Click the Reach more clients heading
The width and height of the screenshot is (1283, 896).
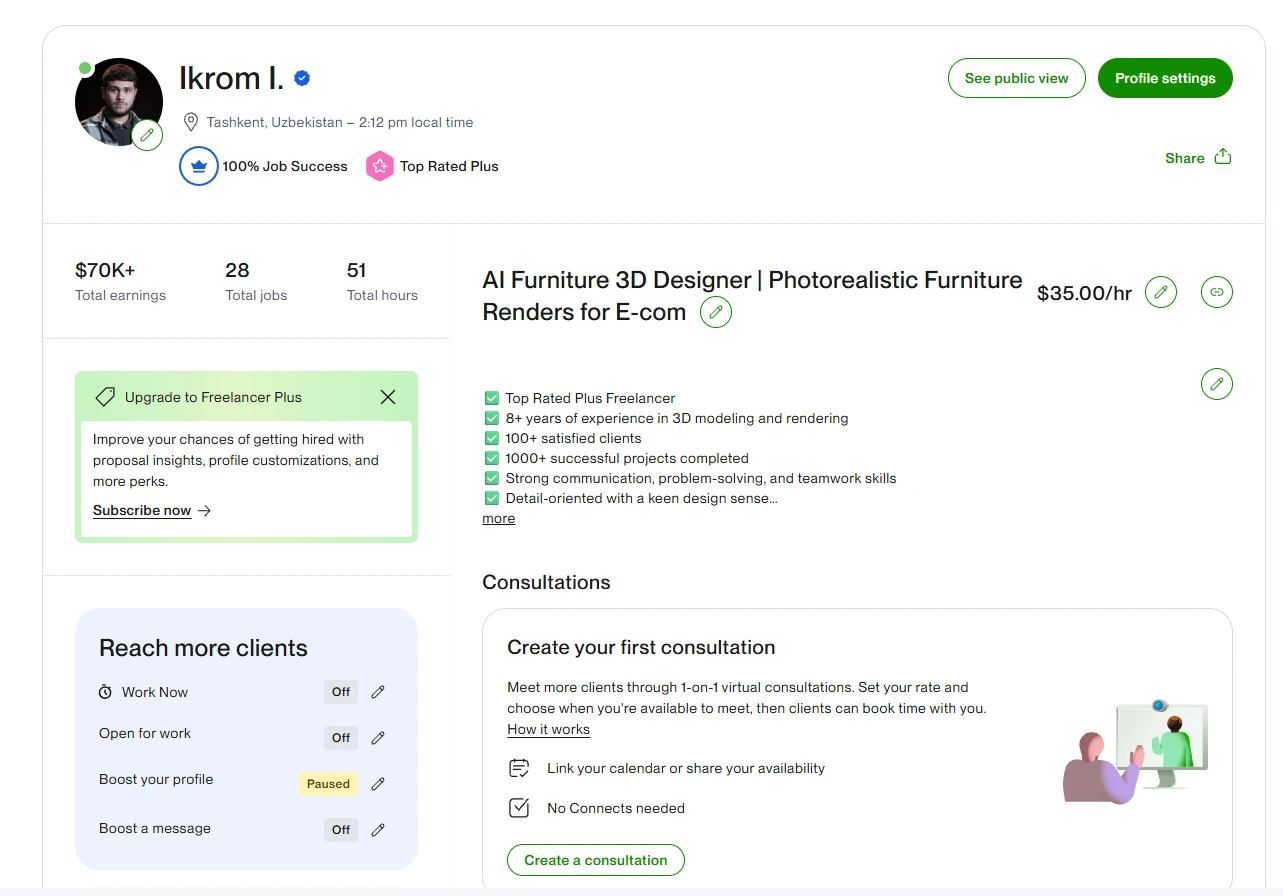pos(203,648)
